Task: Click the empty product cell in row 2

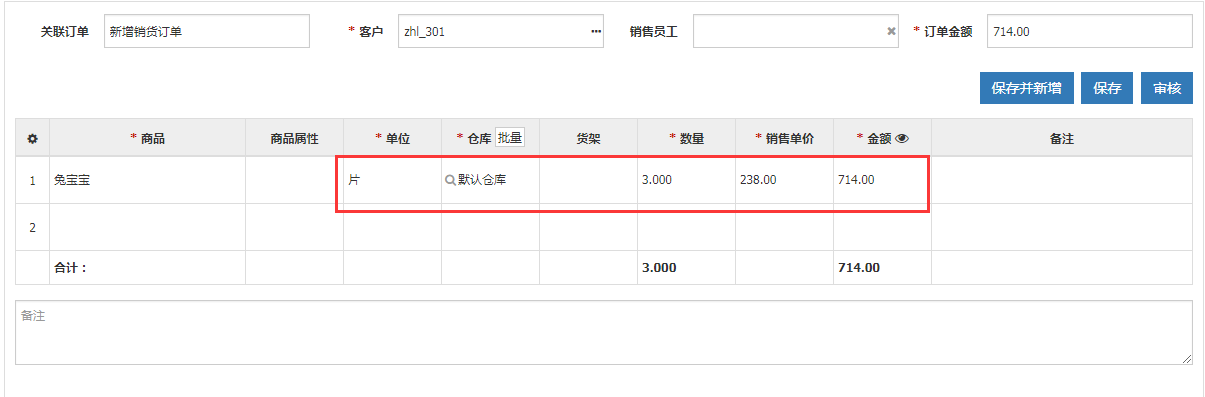Action: [148, 228]
